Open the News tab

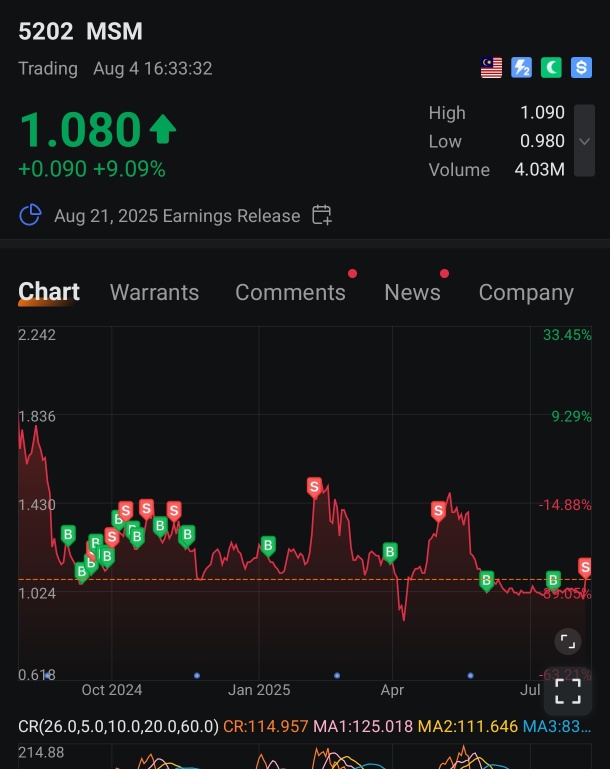click(x=412, y=292)
